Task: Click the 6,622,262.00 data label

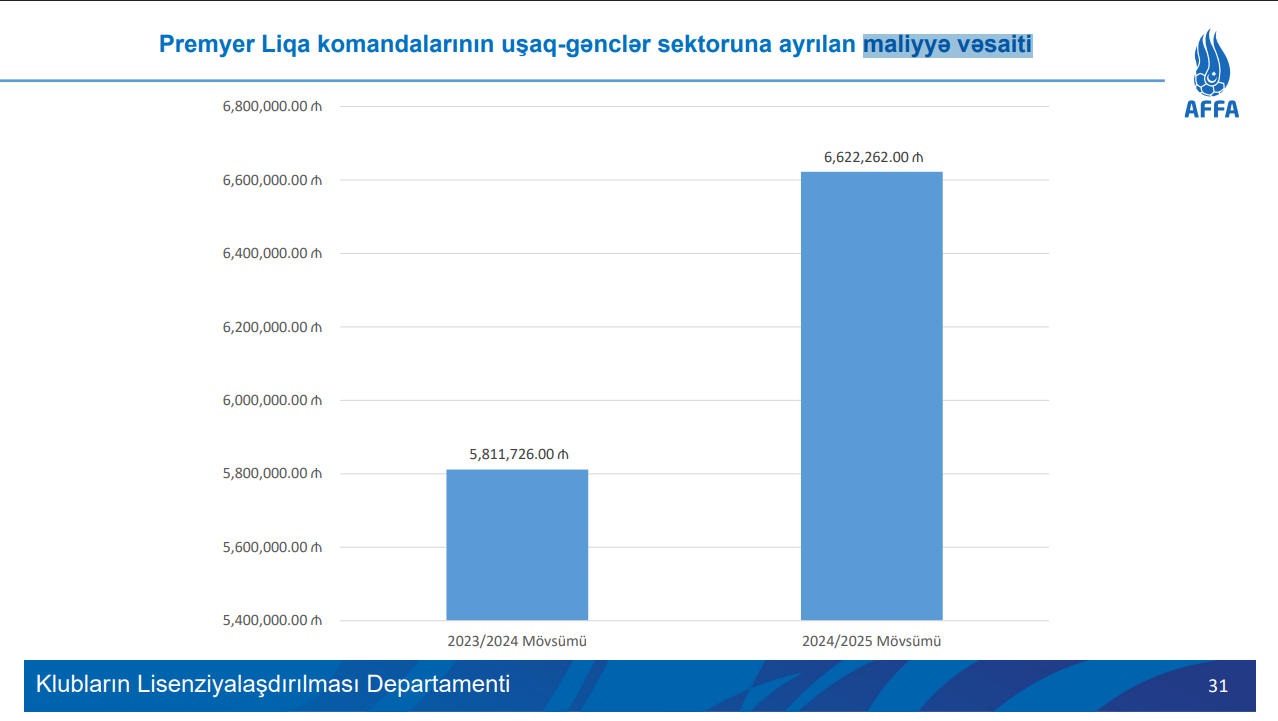Action: (873, 157)
